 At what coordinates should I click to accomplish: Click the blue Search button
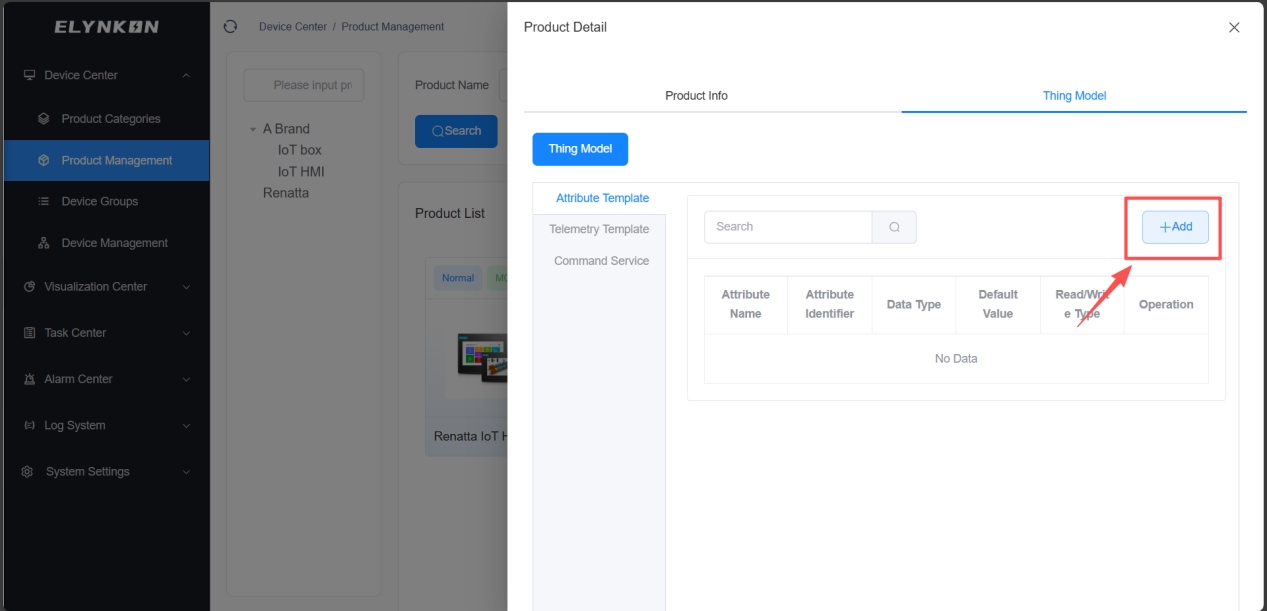click(x=456, y=131)
